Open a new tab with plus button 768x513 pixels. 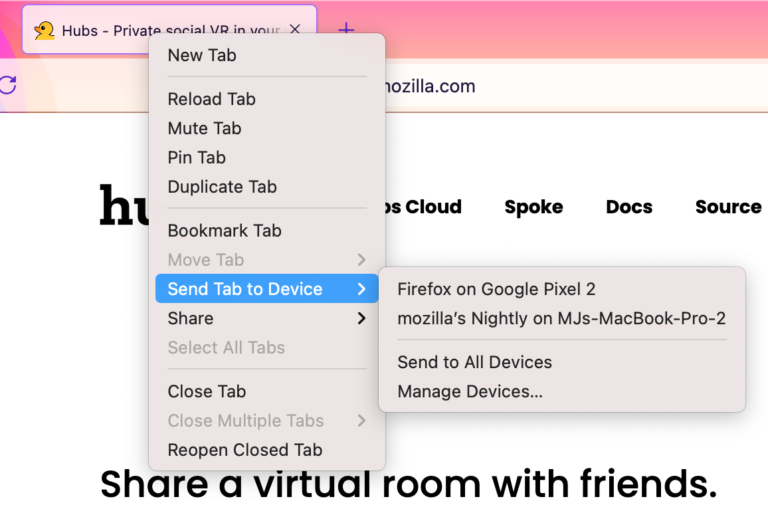click(x=346, y=30)
